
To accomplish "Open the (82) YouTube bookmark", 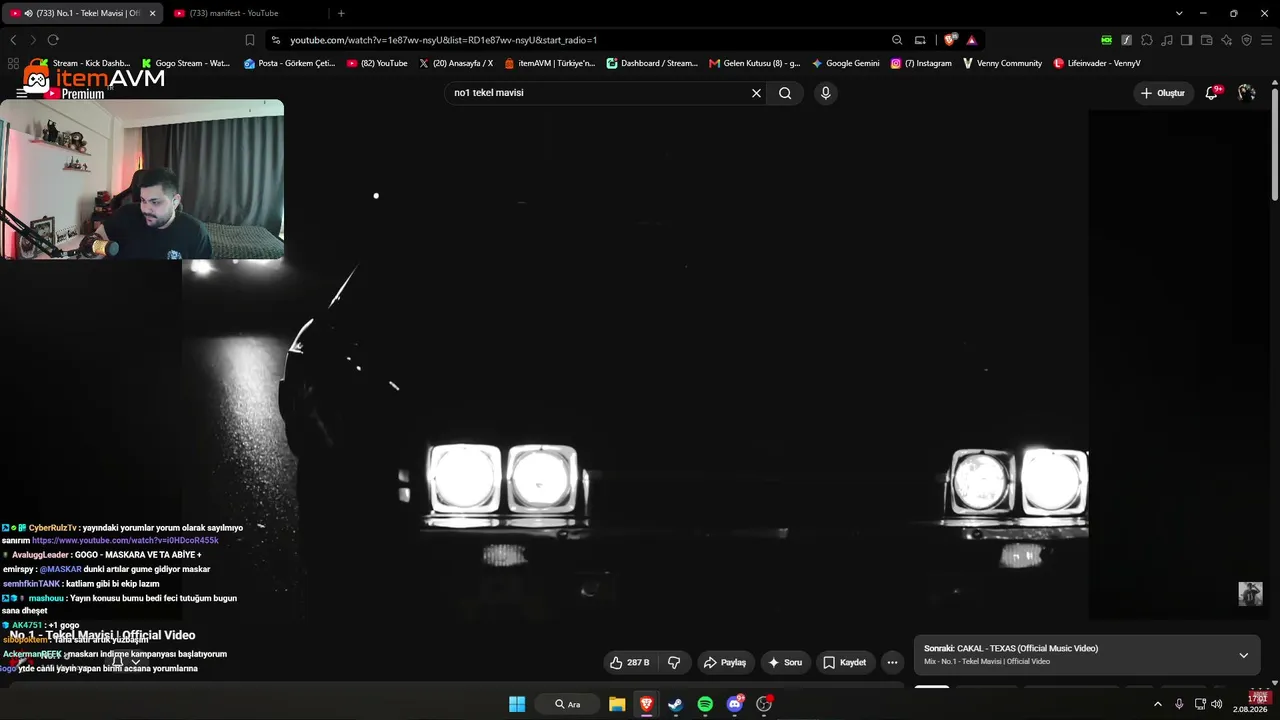I will click(377, 63).
